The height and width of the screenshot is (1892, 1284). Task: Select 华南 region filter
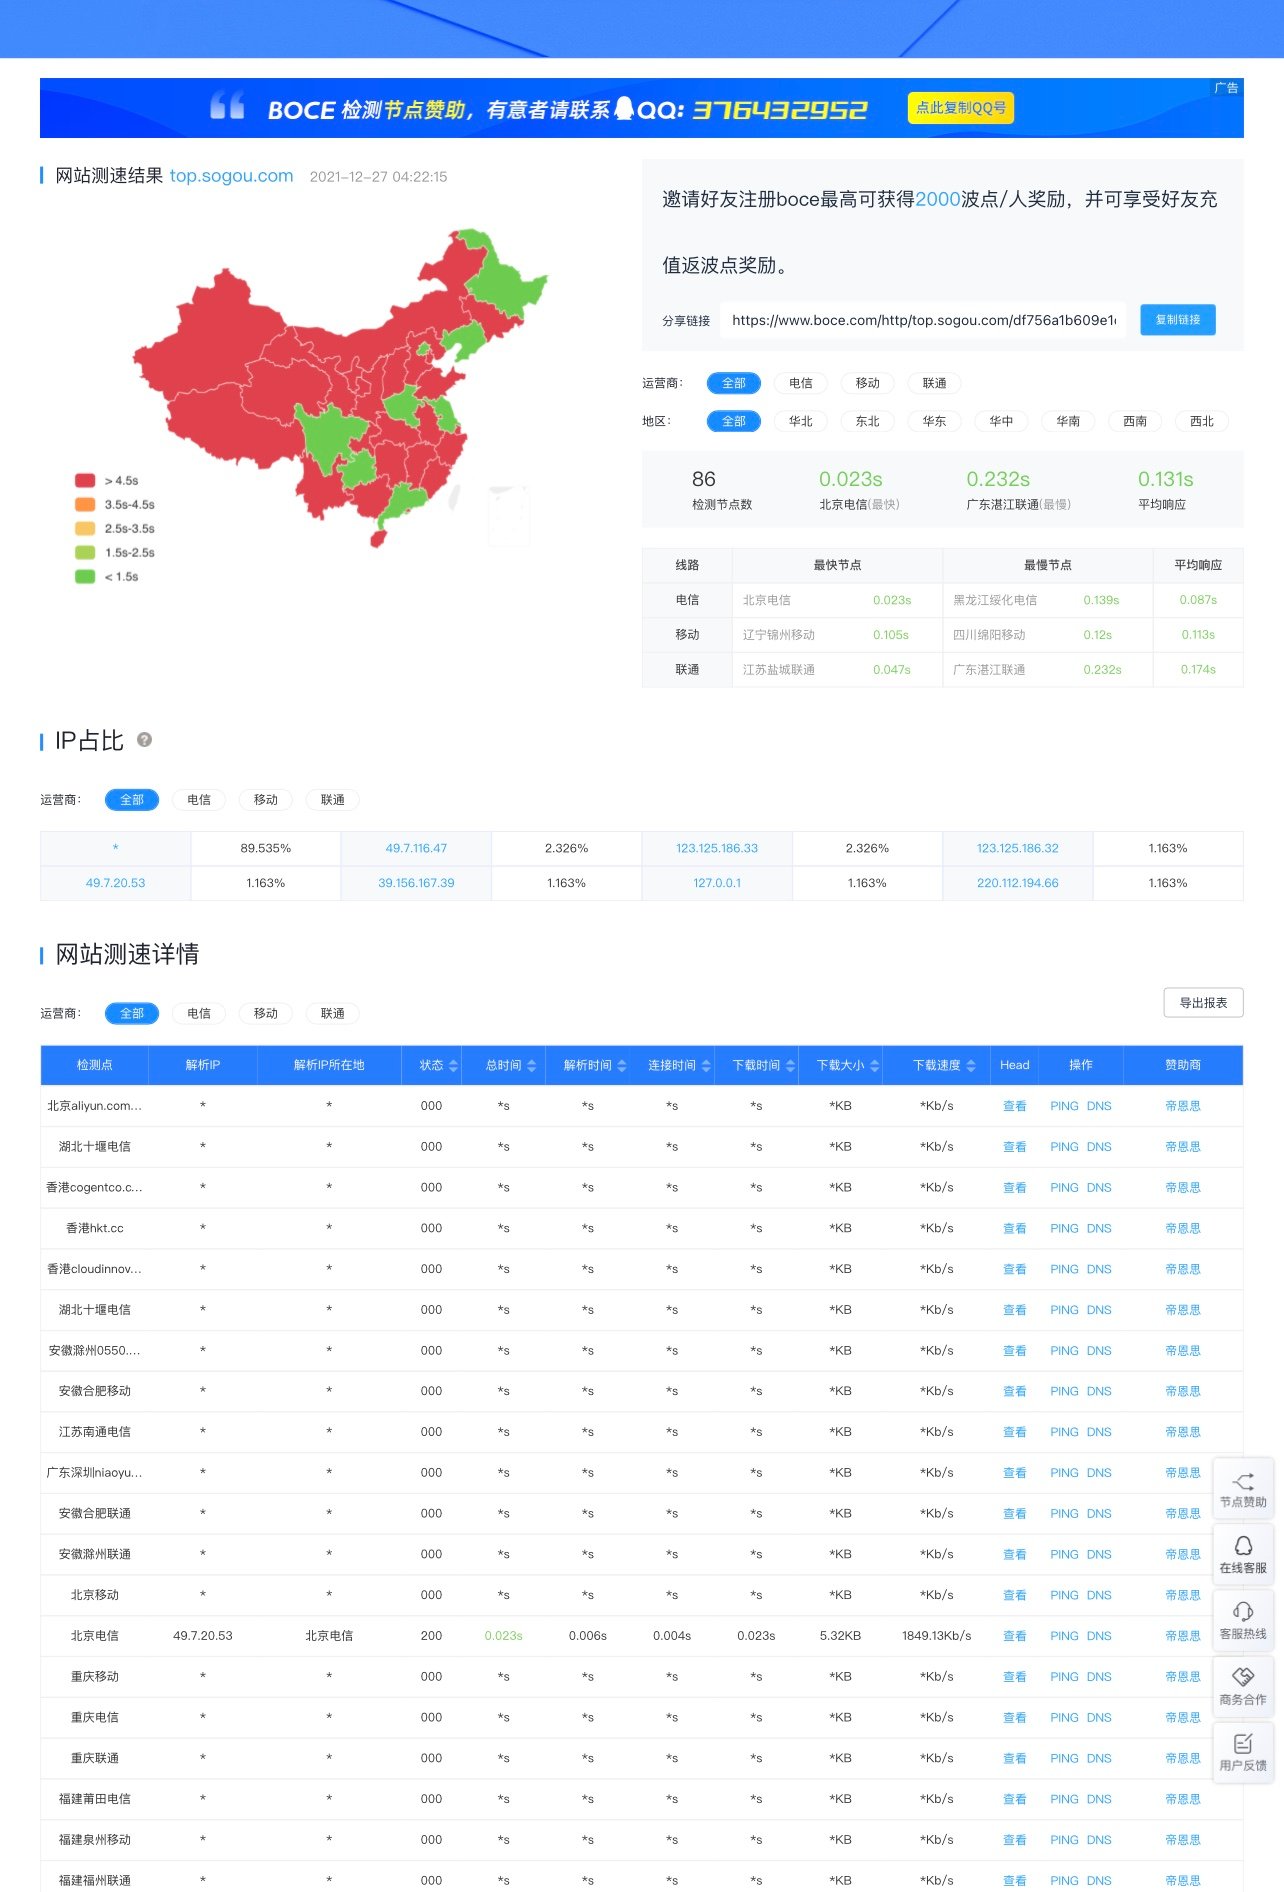click(x=1069, y=421)
